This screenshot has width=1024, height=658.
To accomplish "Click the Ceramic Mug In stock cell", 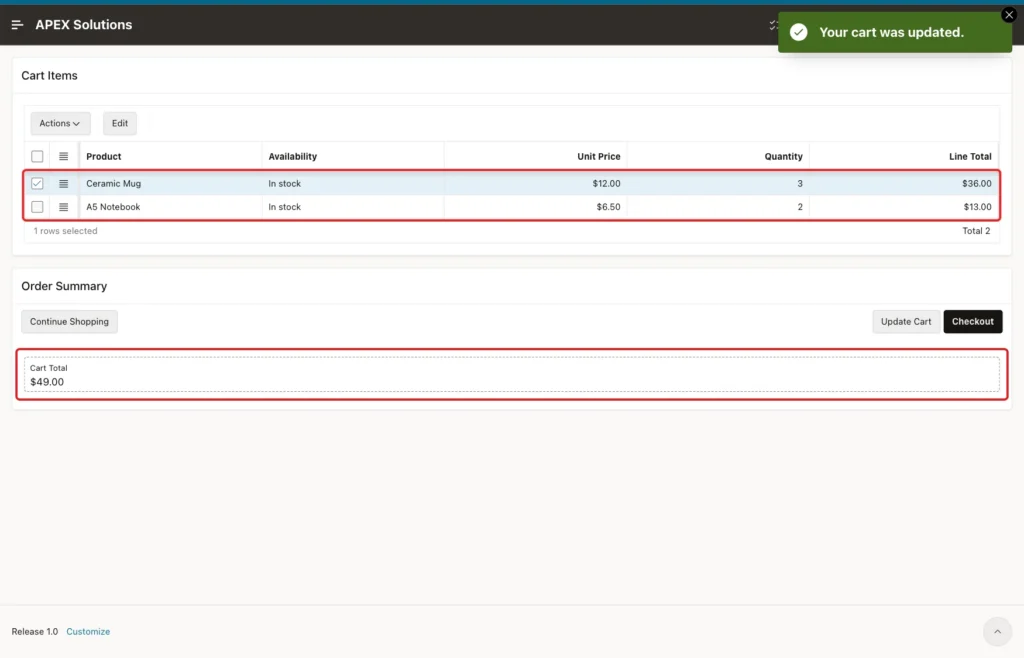I will pyautogui.click(x=353, y=184).
